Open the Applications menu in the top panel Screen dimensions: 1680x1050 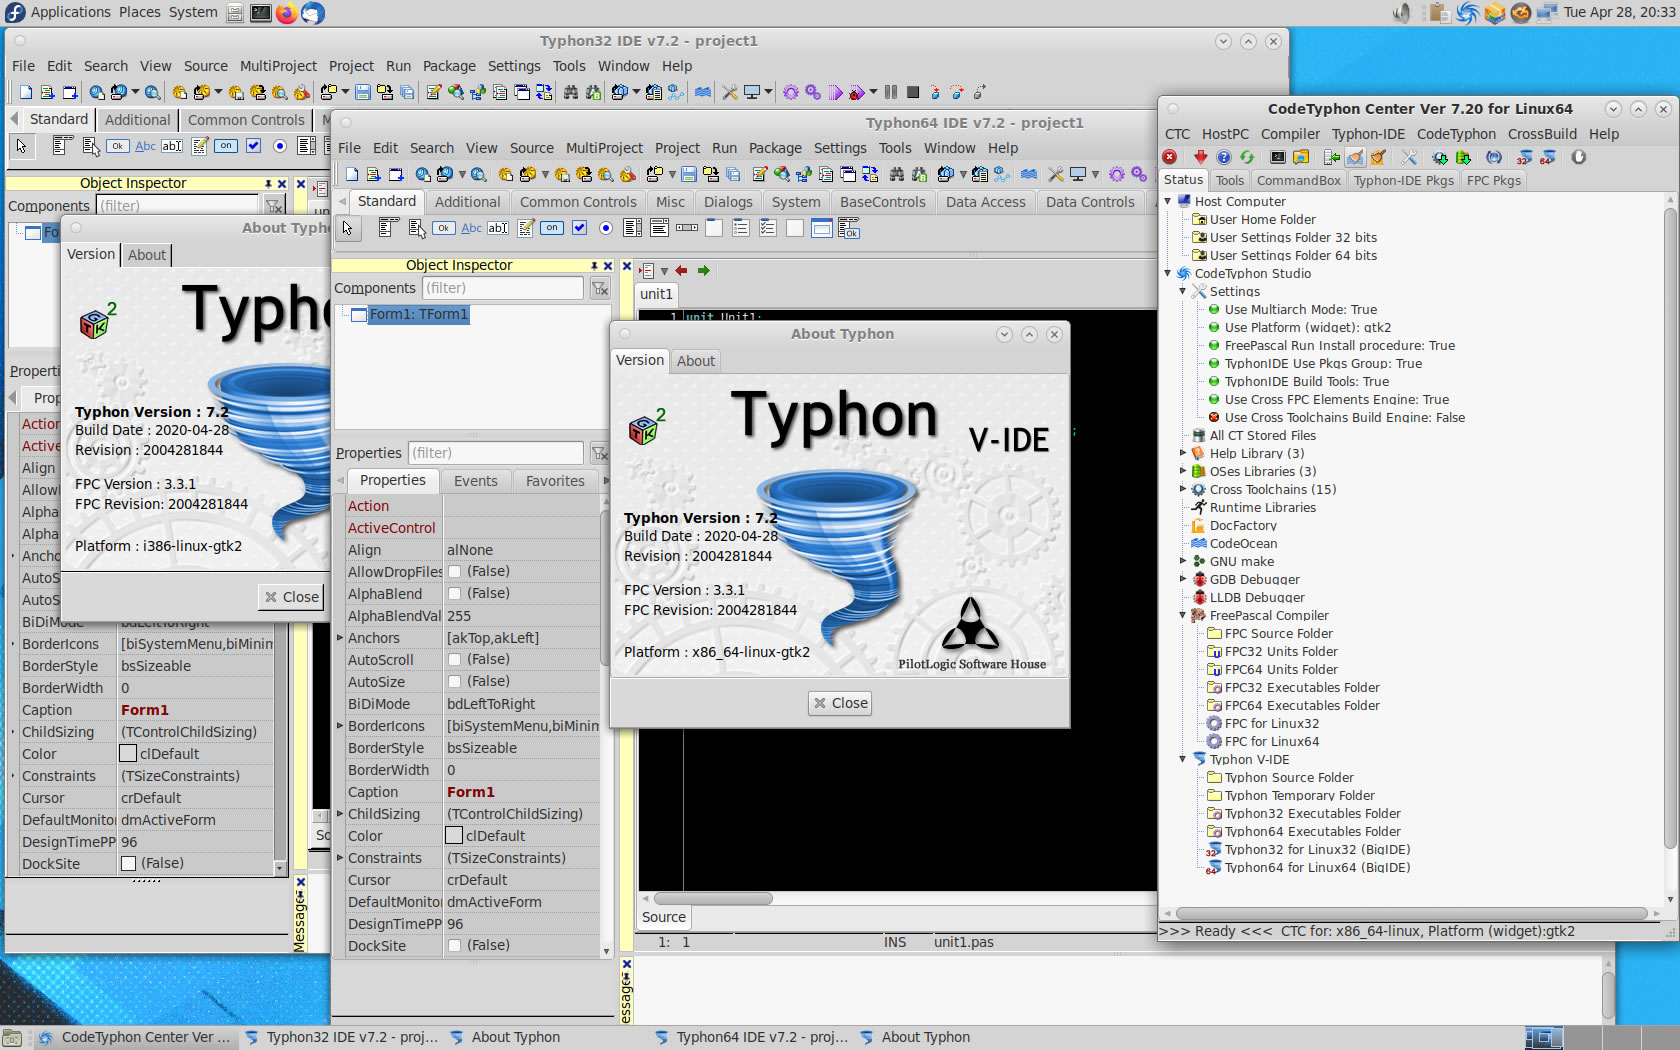[x=71, y=12]
